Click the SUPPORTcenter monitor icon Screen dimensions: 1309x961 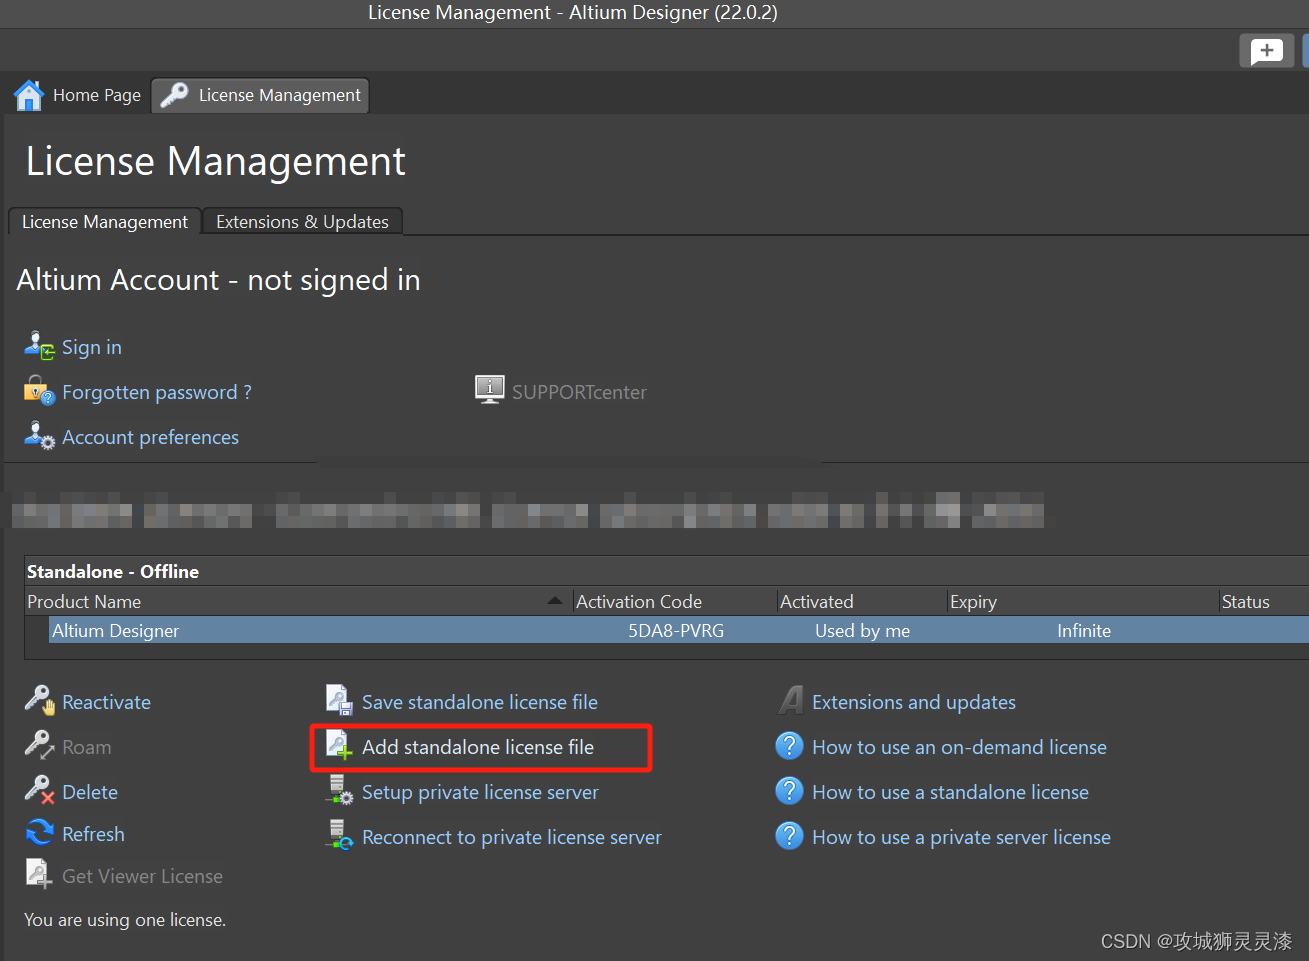tap(490, 389)
